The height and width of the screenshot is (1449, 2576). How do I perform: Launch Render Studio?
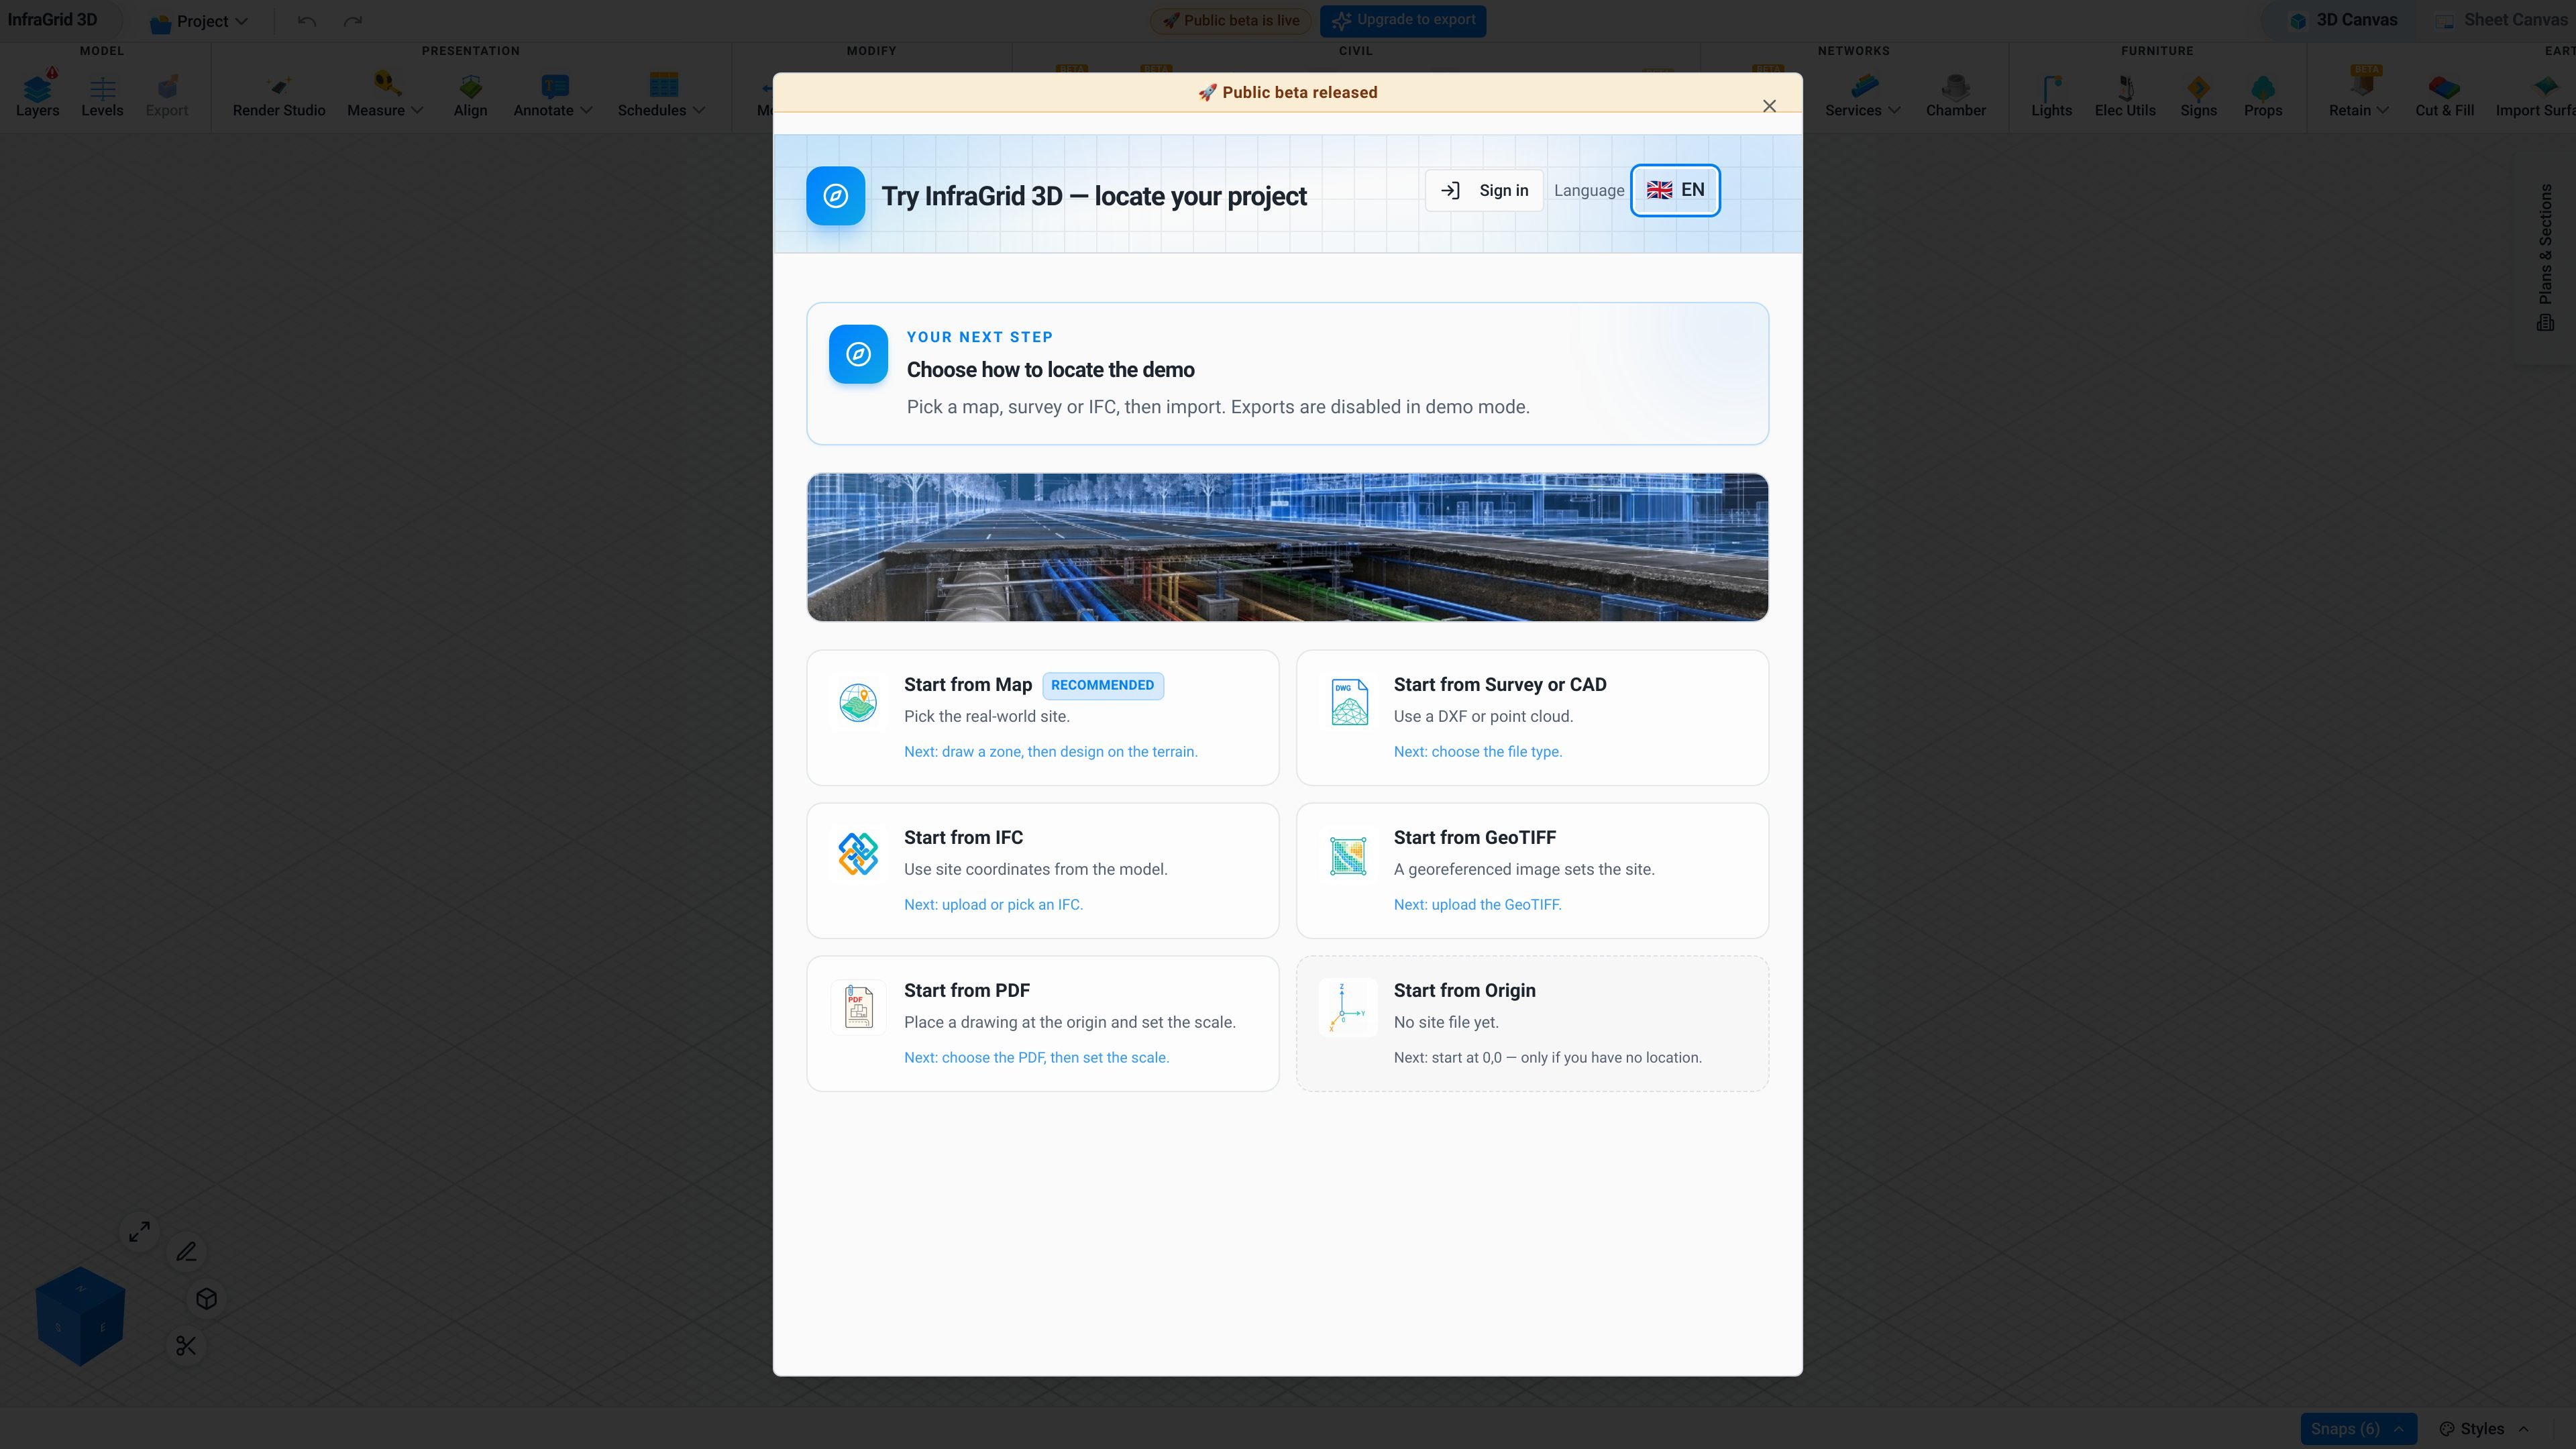pyautogui.click(x=279, y=95)
